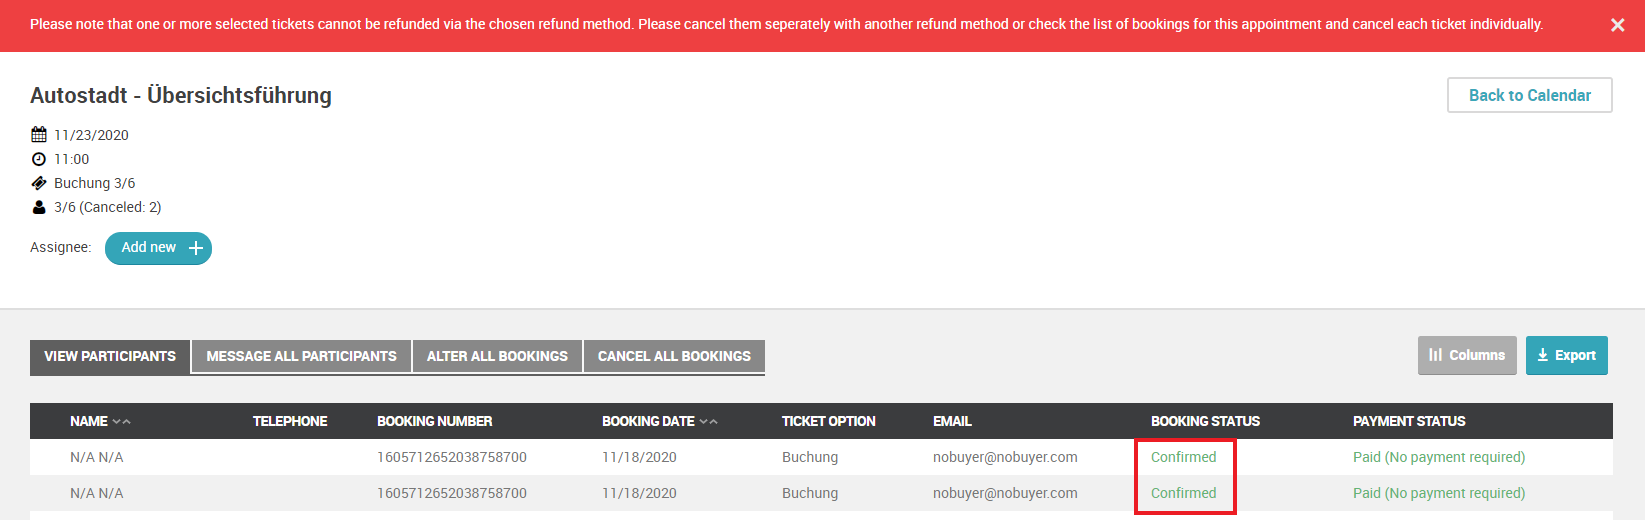Add a new assignee
1645x520 pixels.
pos(158,248)
